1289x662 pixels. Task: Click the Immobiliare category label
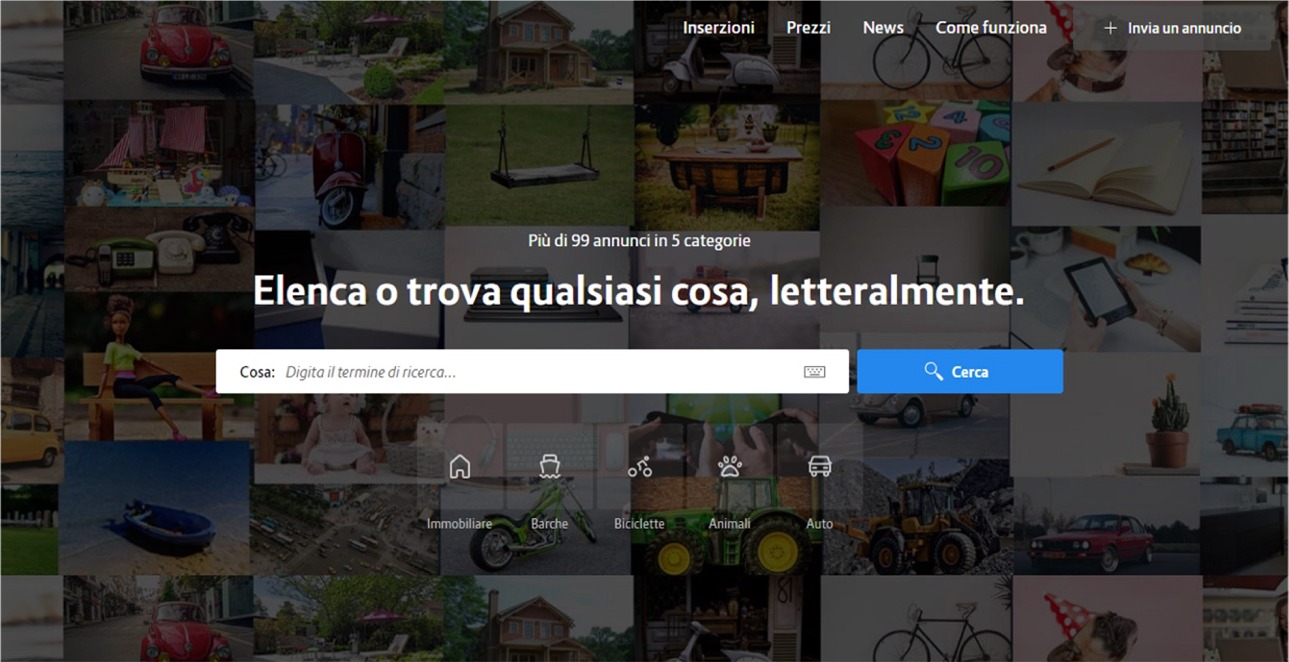[x=460, y=524]
